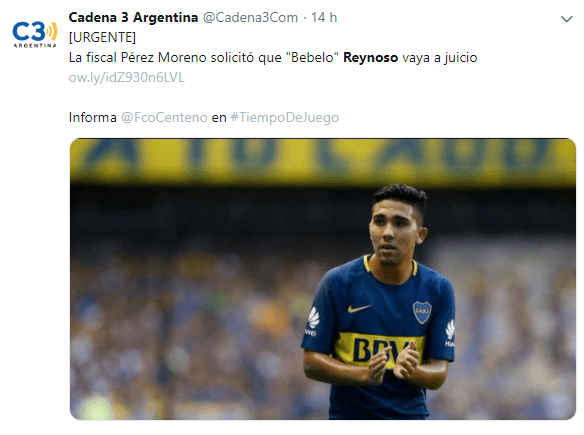Open the attached Boca player photo
584x435 pixels.
click(x=323, y=279)
